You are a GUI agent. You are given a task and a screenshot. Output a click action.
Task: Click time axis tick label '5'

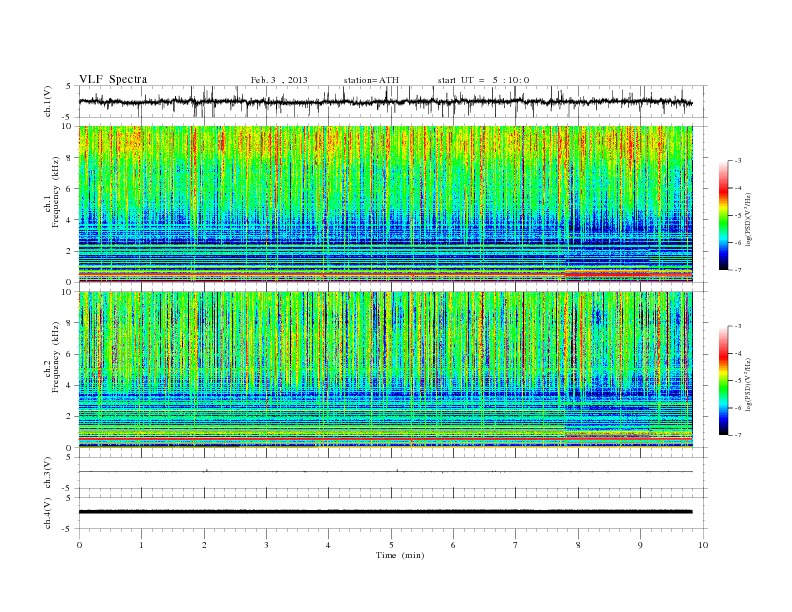(391, 545)
